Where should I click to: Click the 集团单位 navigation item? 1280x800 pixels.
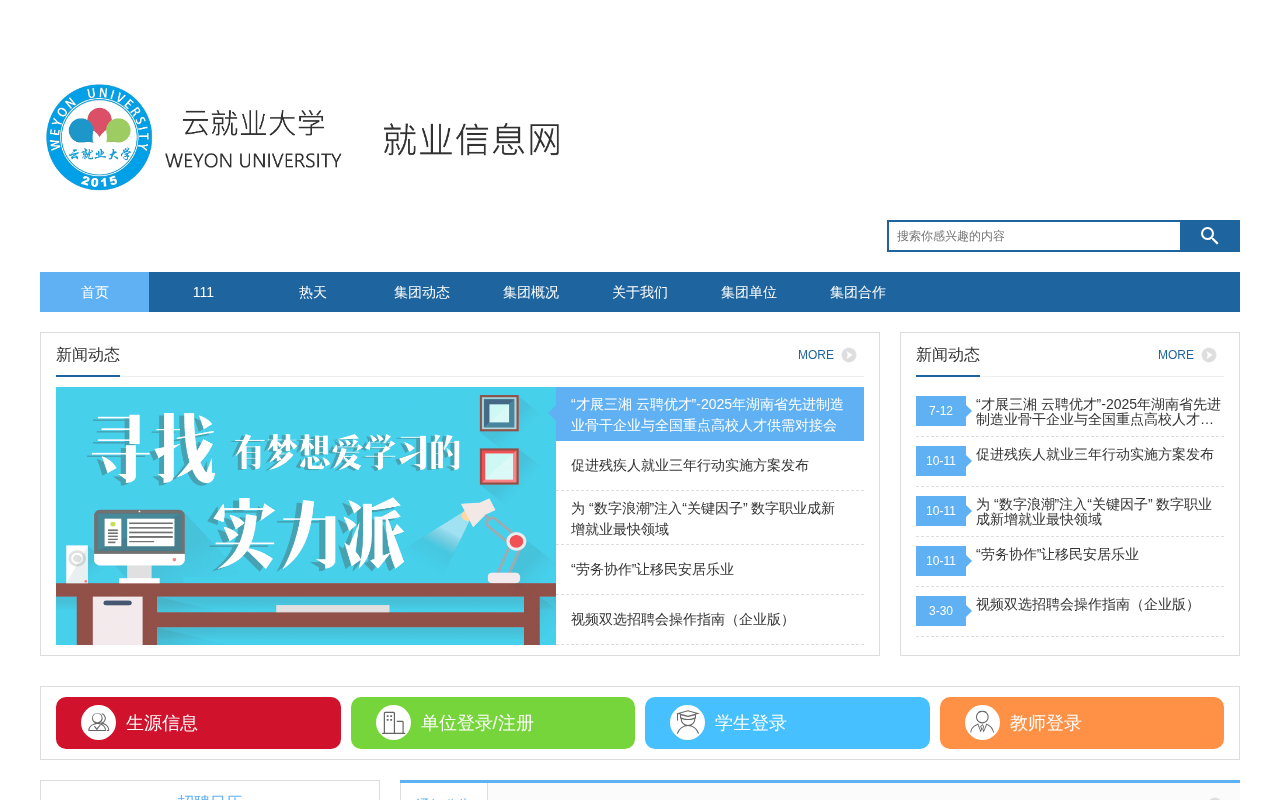[x=749, y=292]
